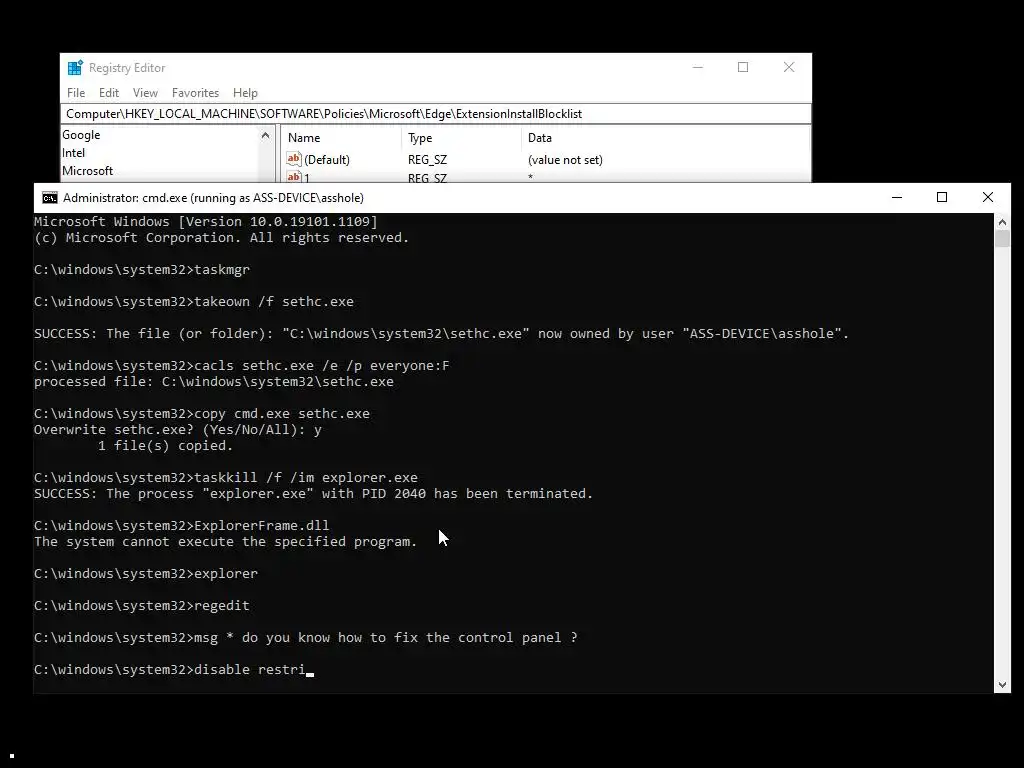Click the '1 file(s) copied.' output line
This screenshot has width=1024, height=768.
click(165, 445)
